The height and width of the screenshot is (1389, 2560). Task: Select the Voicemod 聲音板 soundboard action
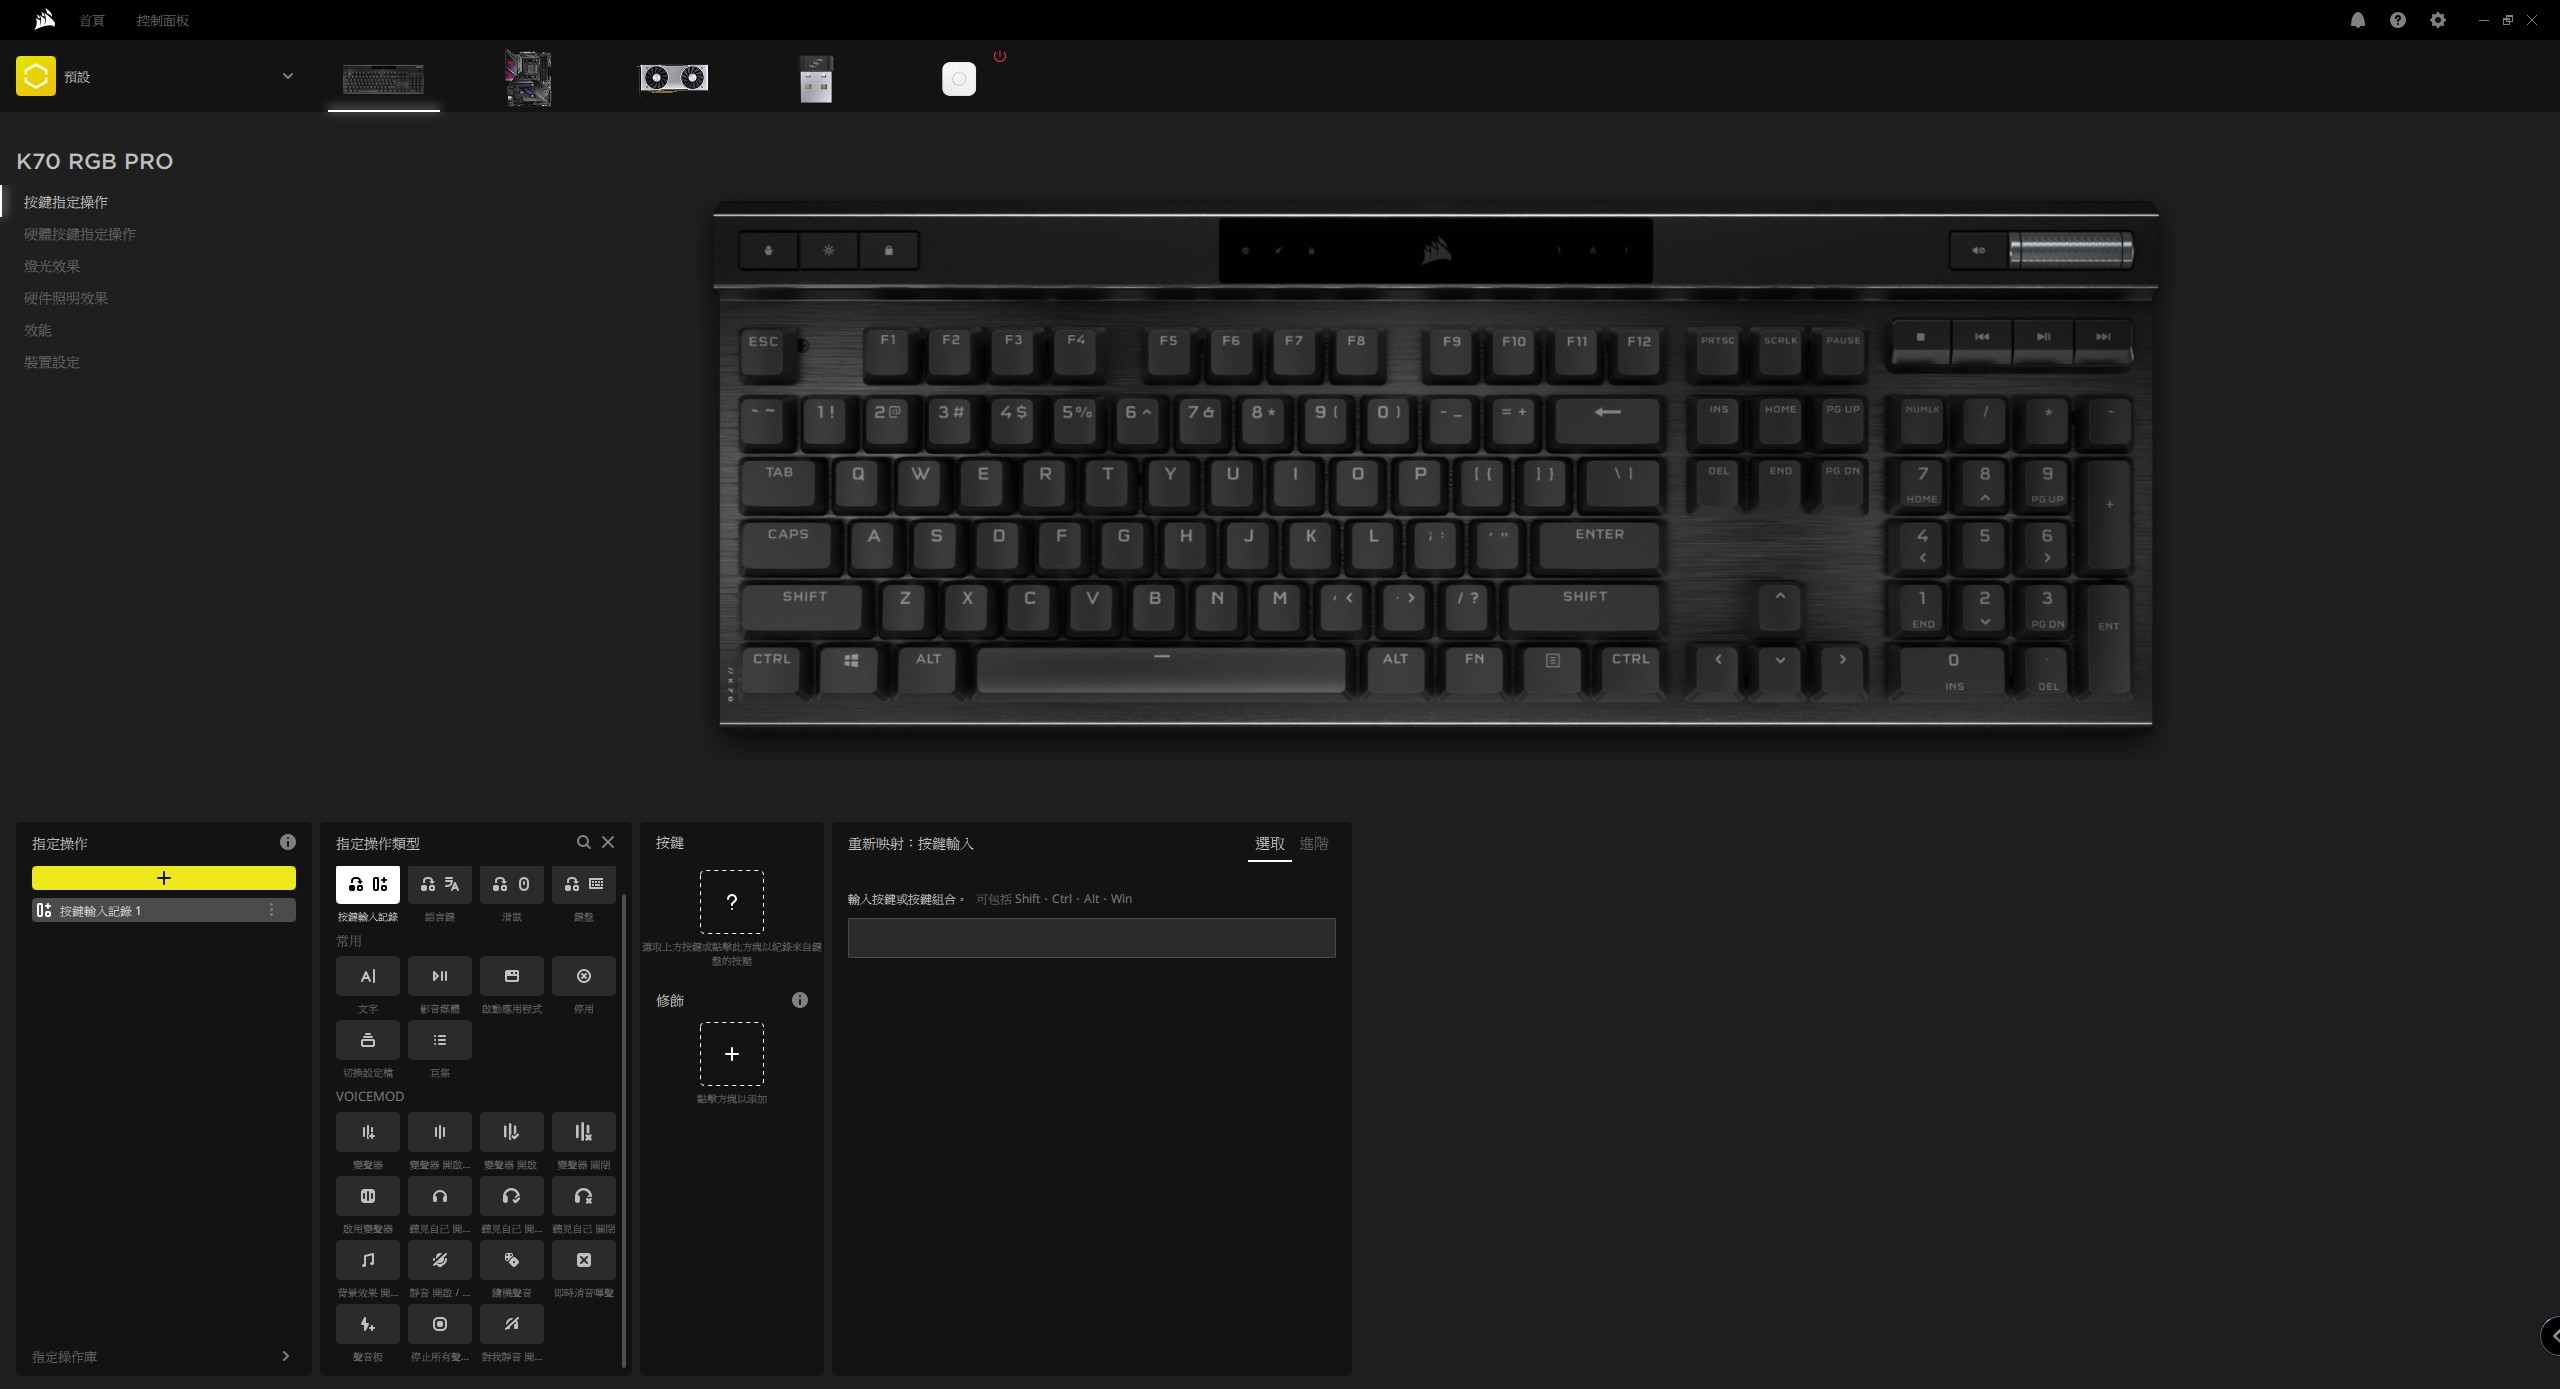(367, 1324)
